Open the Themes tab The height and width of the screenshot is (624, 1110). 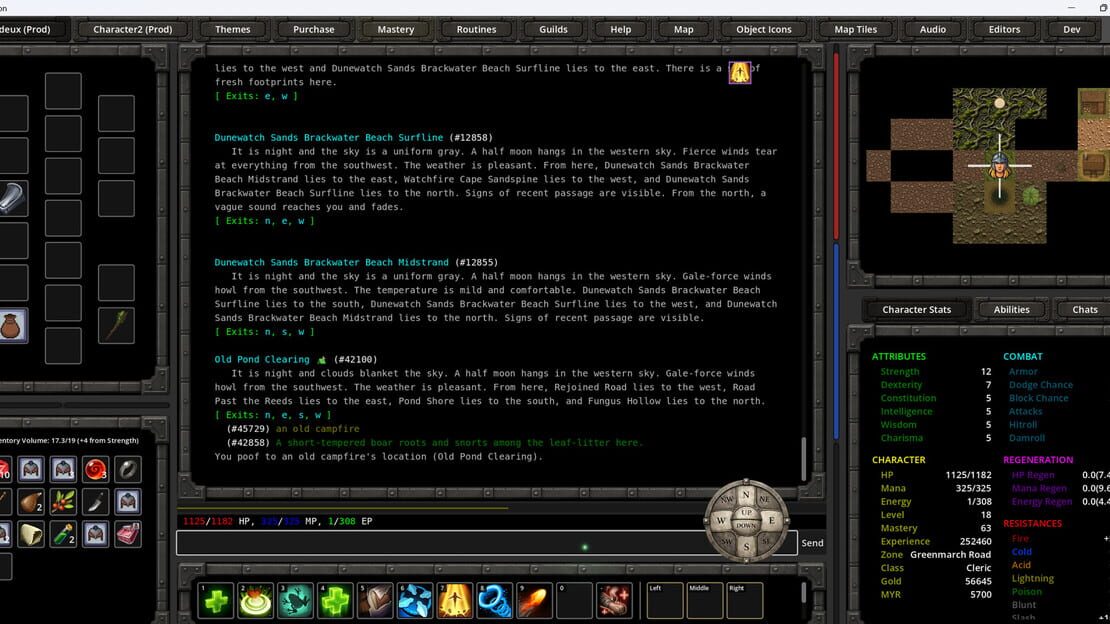[x=232, y=29]
